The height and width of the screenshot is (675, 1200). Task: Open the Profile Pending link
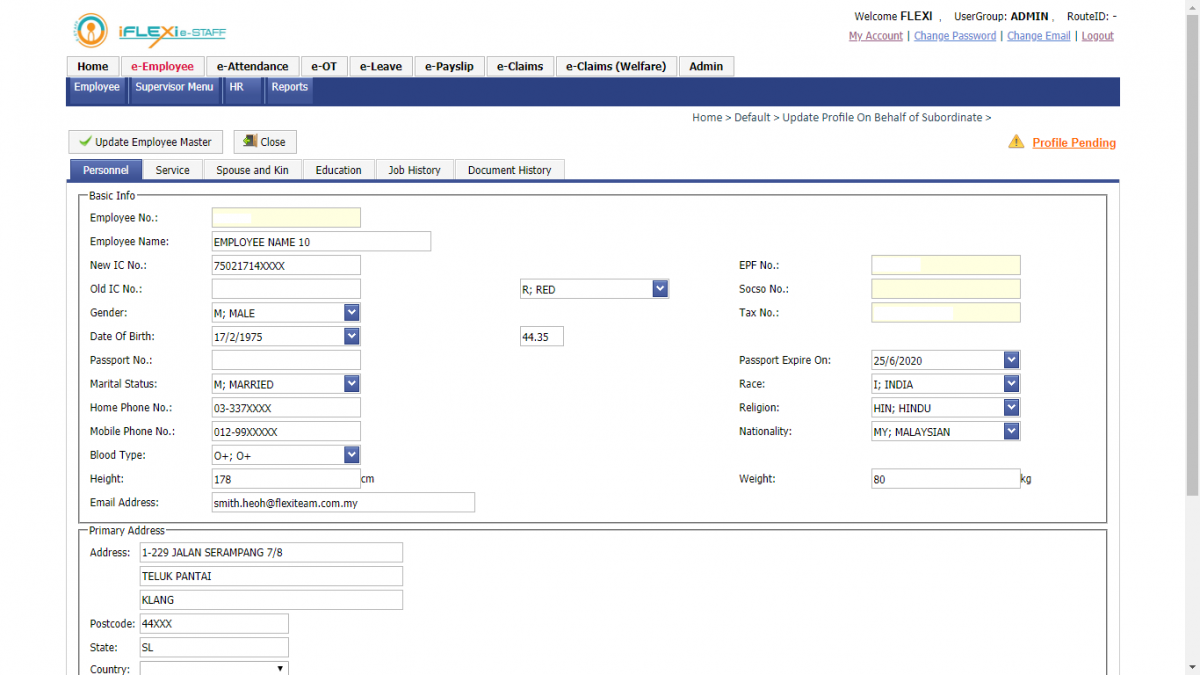coord(1074,143)
